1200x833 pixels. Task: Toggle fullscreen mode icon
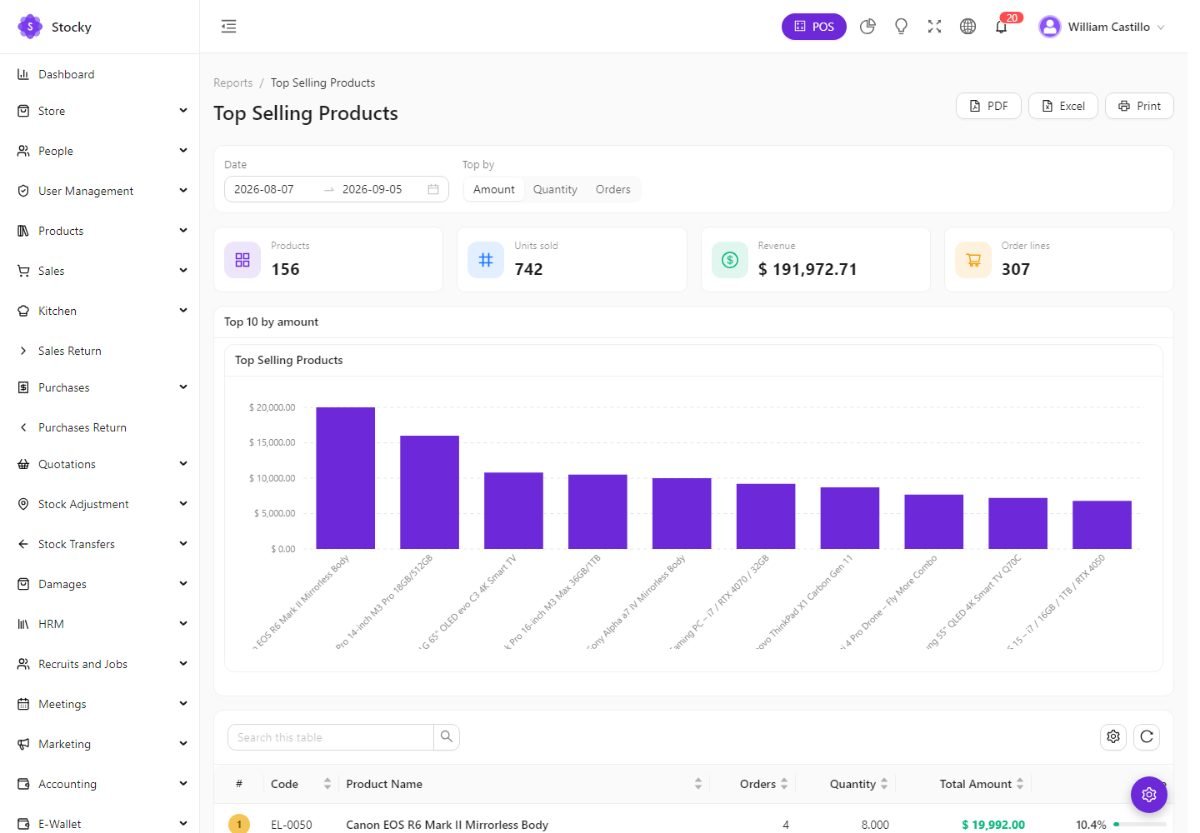tap(934, 27)
